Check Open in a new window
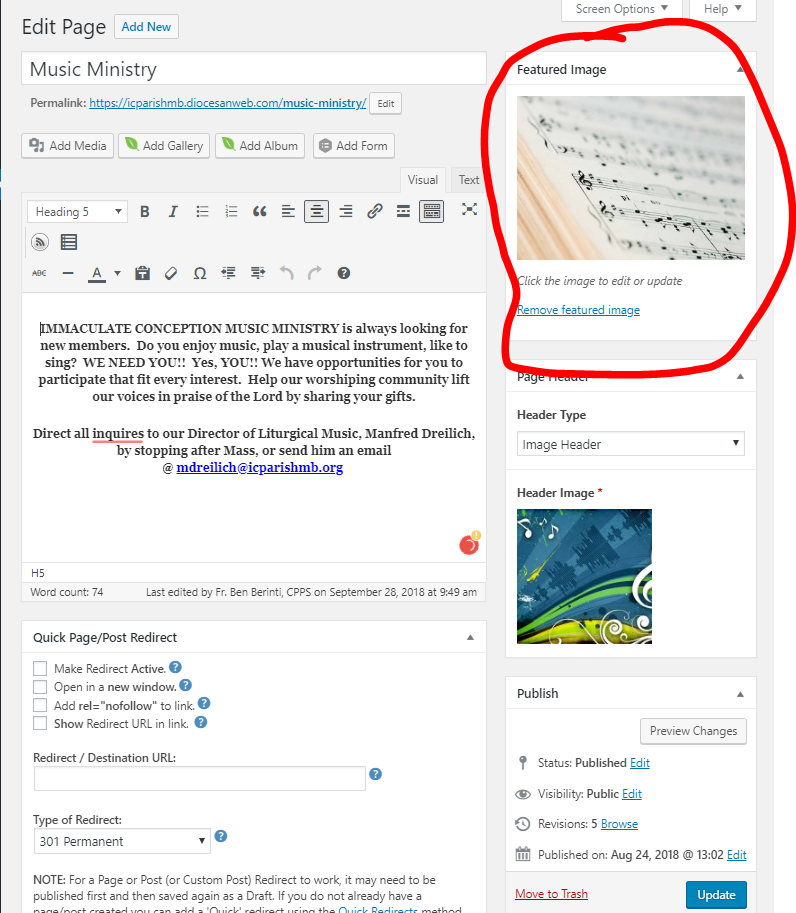Image resolution: width=796 pixels, height=913 pixels. (40, 687)
